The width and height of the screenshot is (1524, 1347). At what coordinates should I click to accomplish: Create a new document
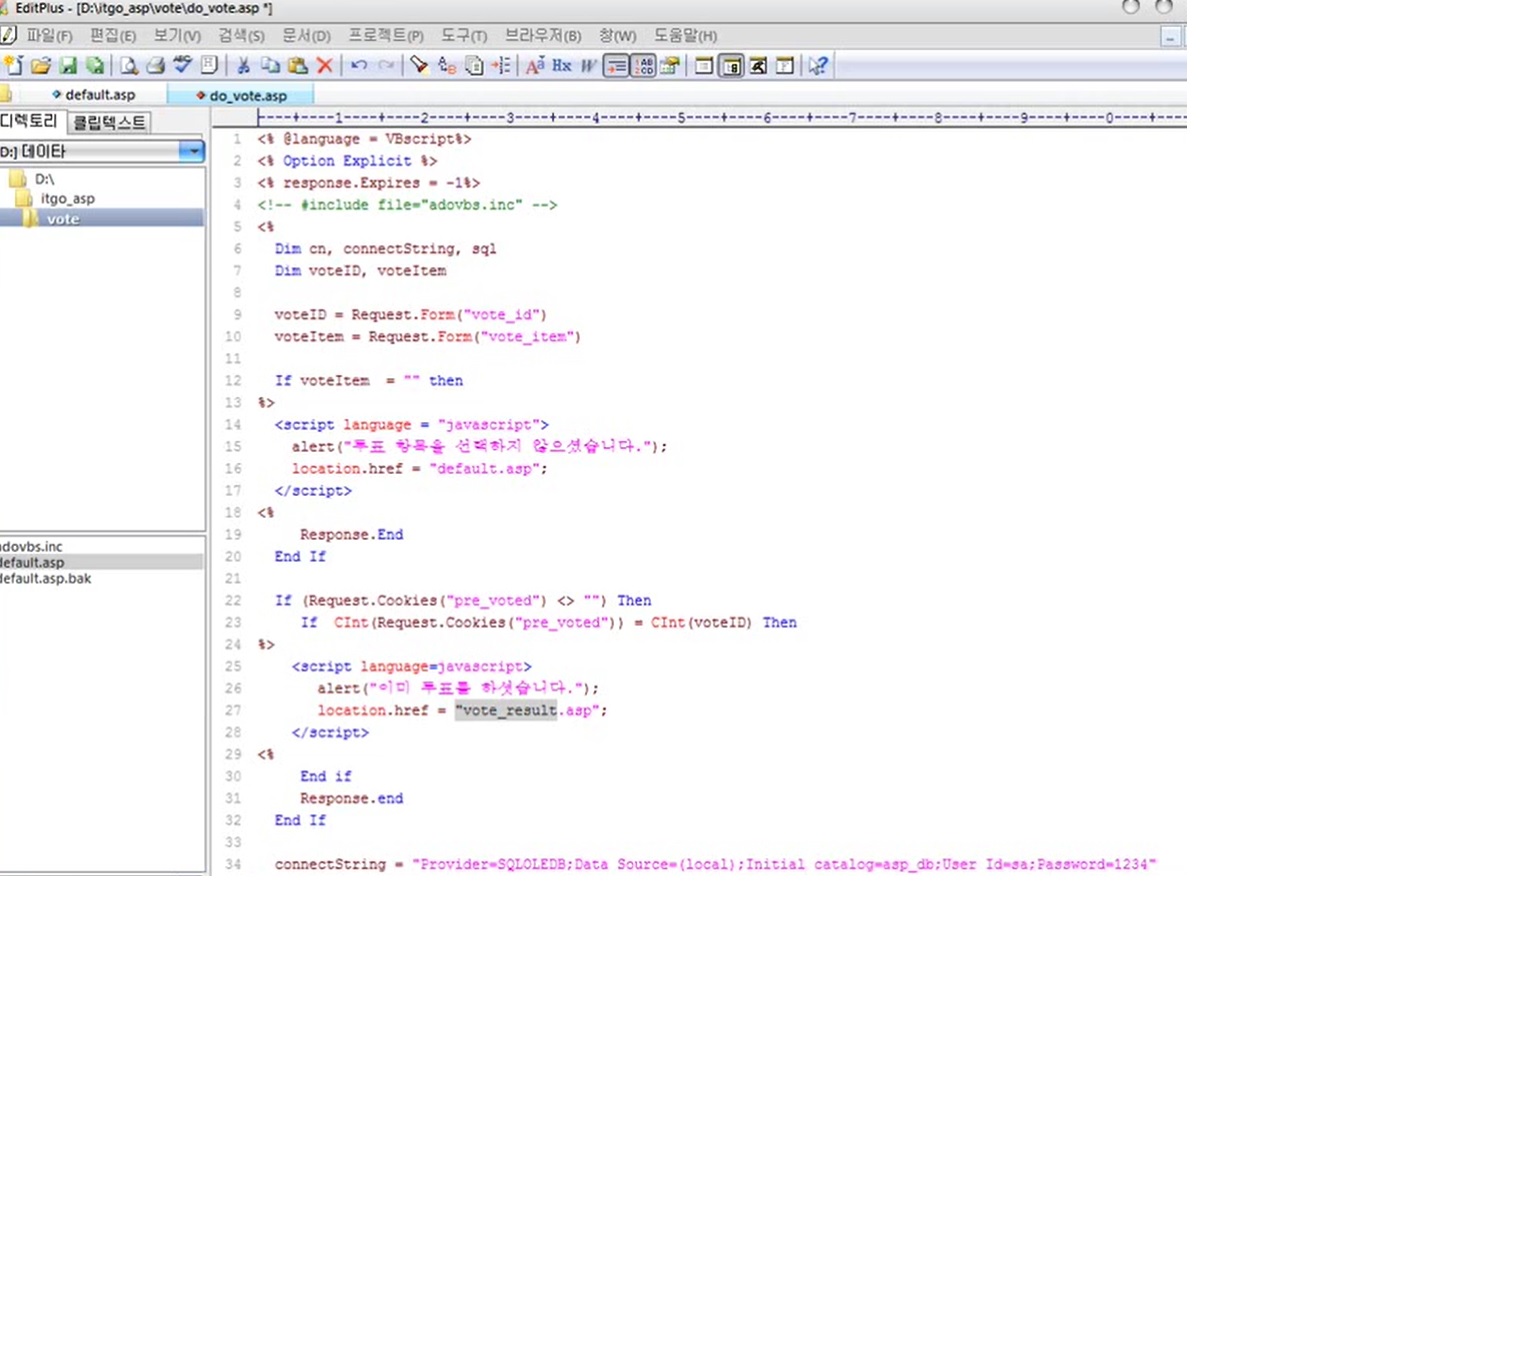coord(13,66)
